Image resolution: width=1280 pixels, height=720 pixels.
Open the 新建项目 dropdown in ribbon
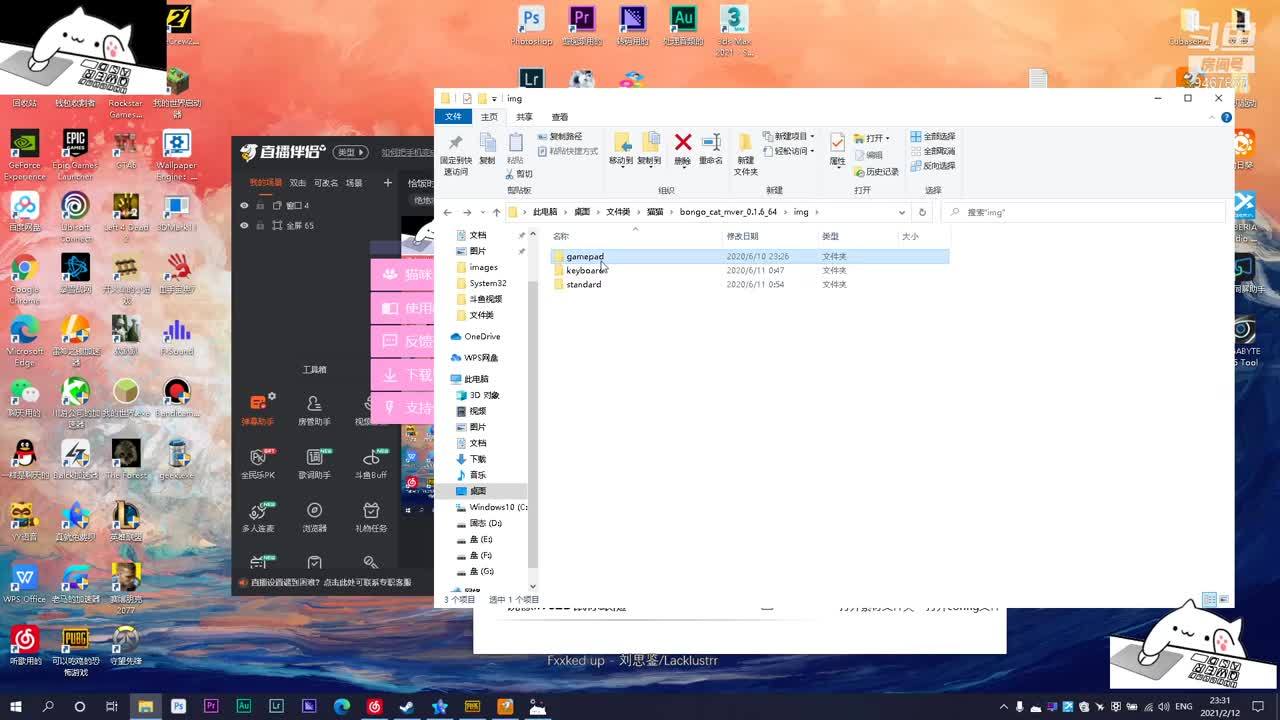coord(811,136)
